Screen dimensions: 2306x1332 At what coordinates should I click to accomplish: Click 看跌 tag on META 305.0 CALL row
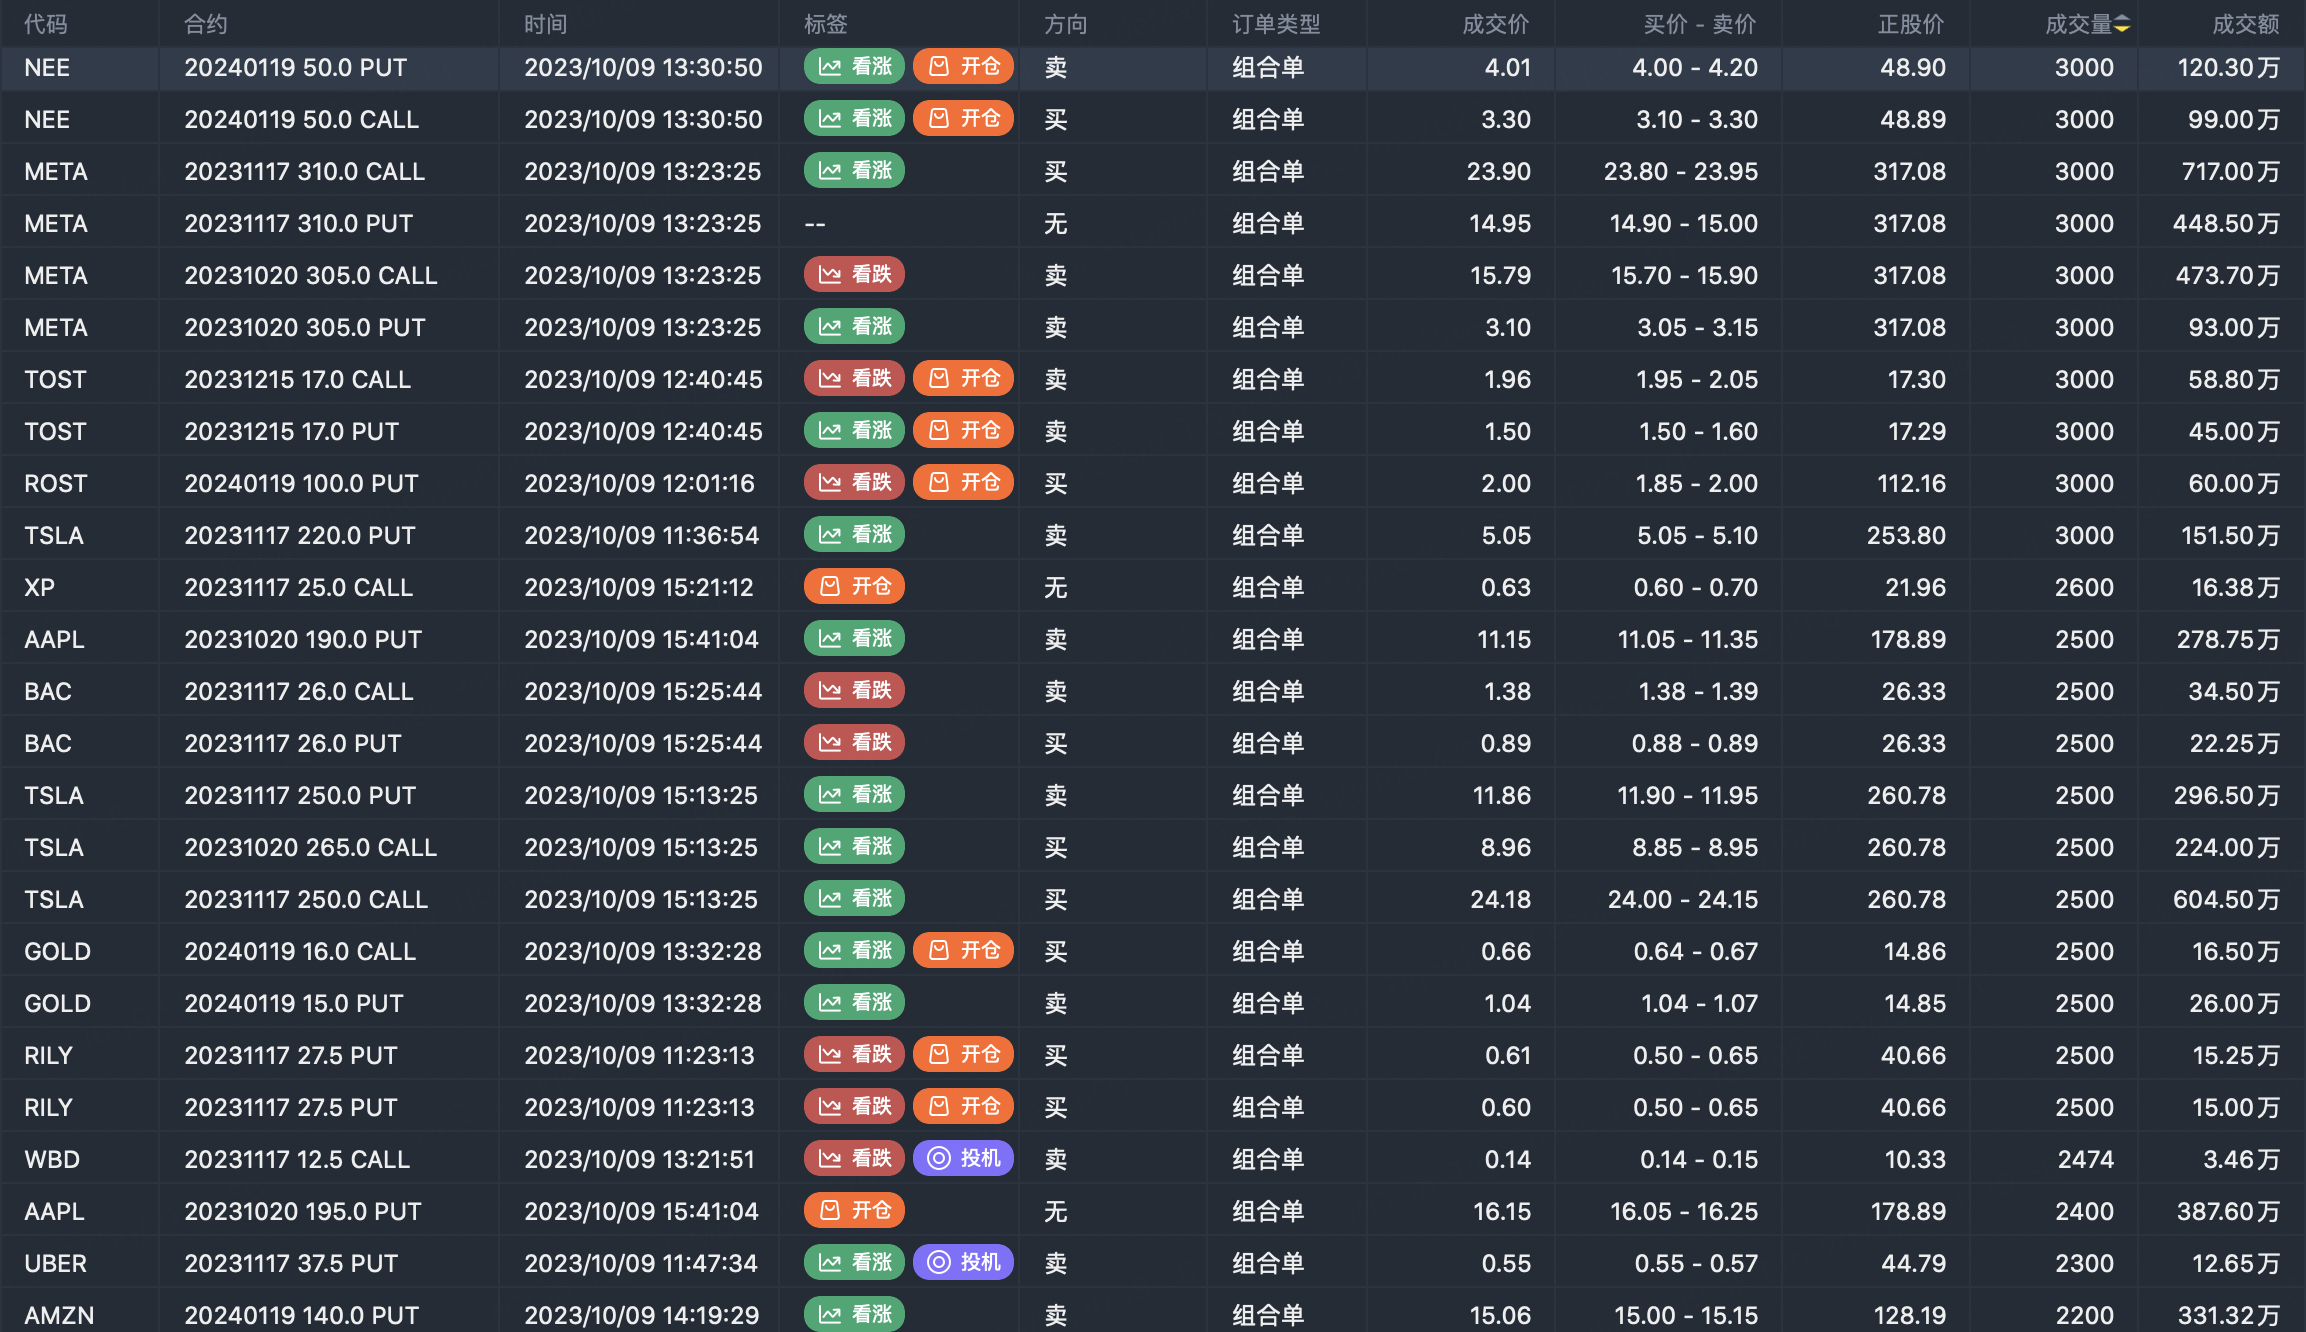854,275
